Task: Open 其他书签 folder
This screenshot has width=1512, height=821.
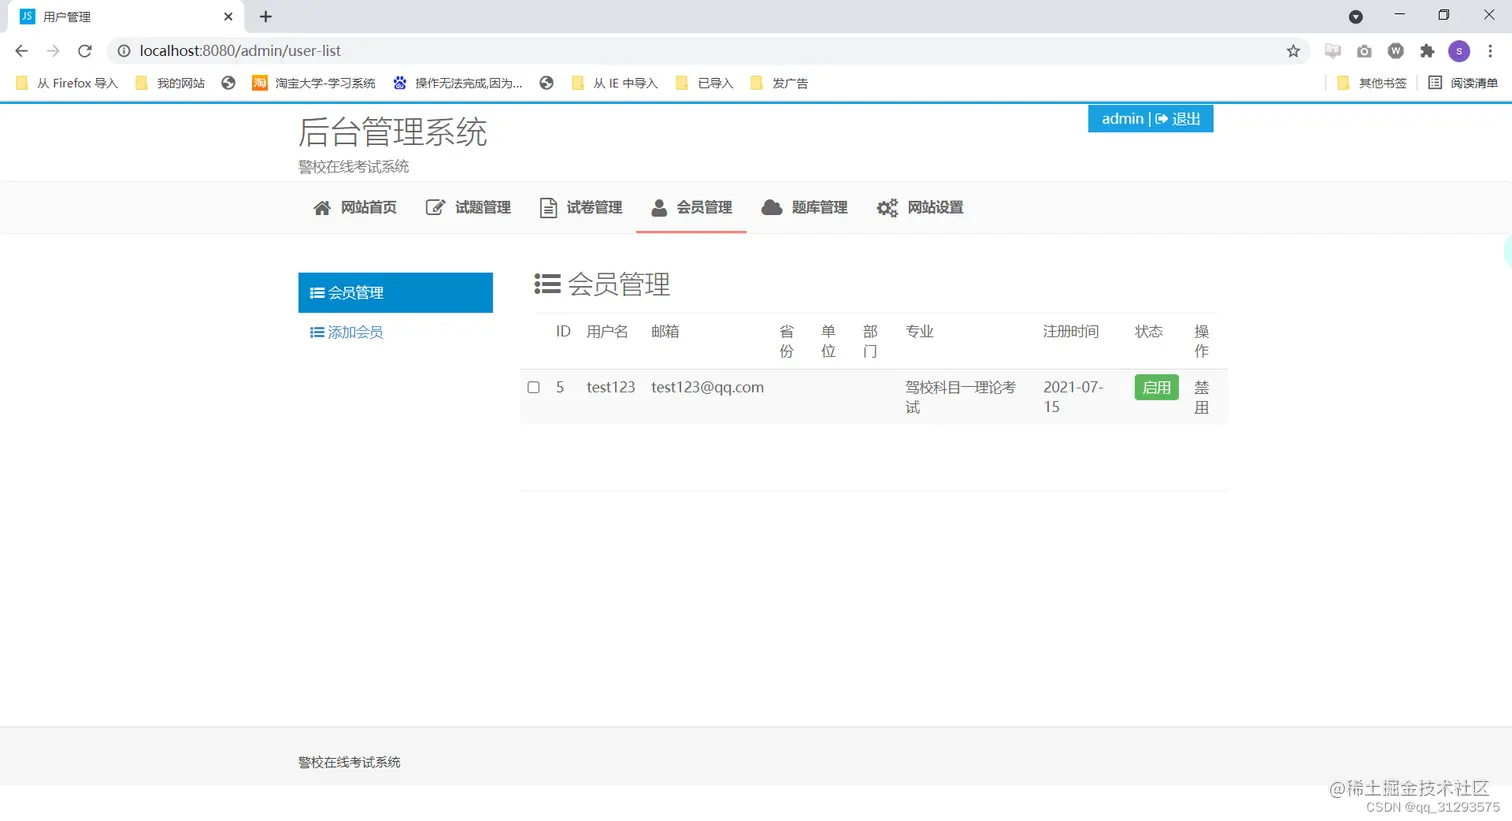Action: (x=1371, y=83)
